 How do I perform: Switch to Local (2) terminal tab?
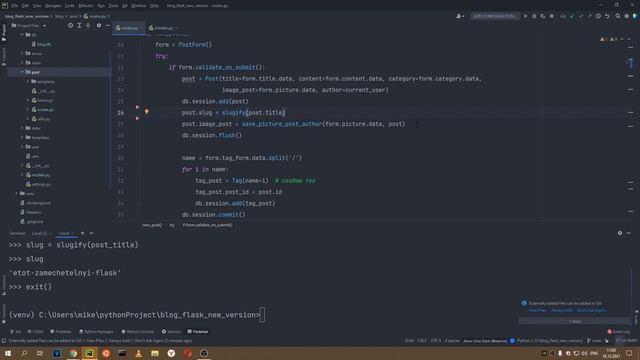pyautogui.click(x=41, y=233)
